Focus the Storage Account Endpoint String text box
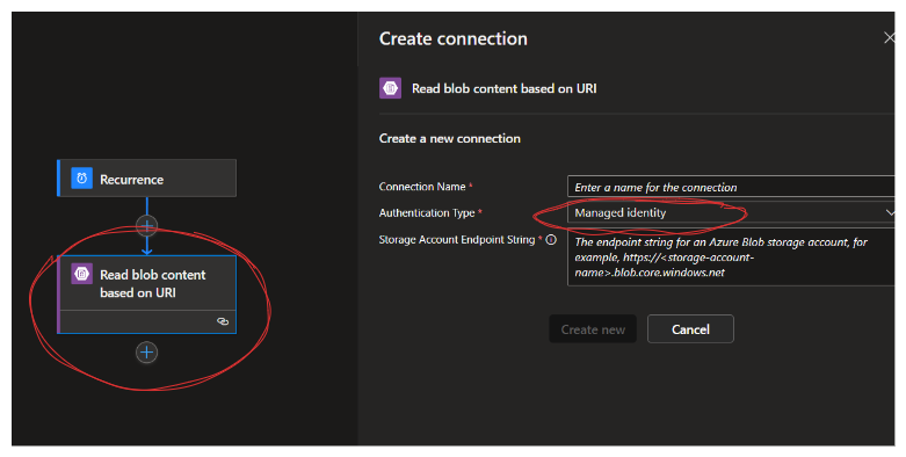Screen dimensions: 906x457 [731, 257]
